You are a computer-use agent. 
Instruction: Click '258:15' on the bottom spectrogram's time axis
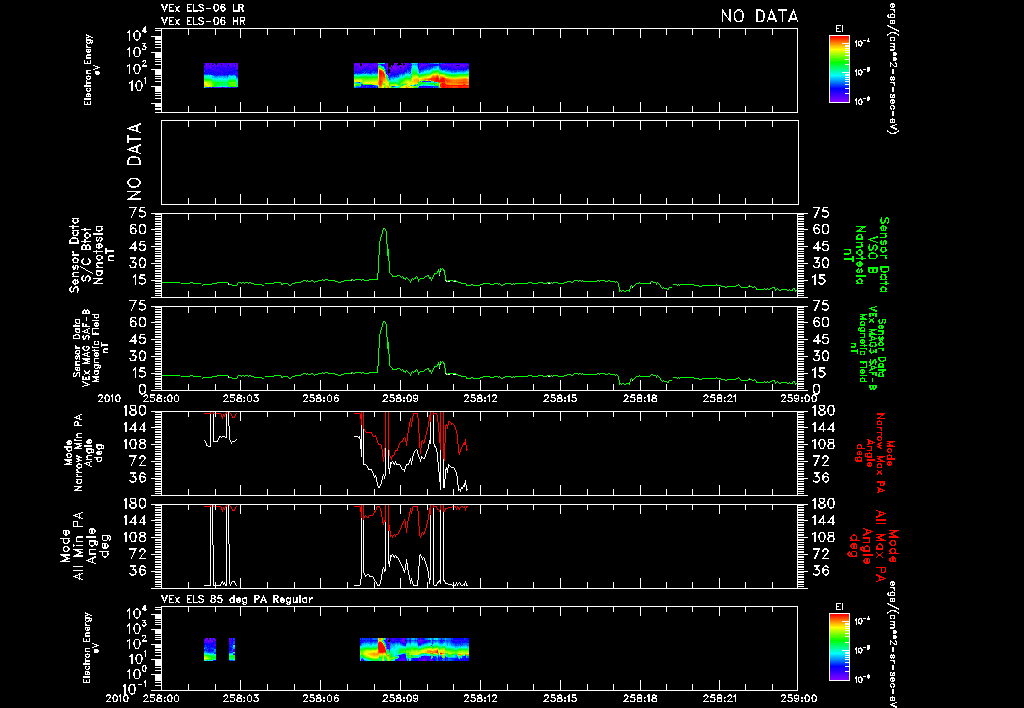pos(560,699)
